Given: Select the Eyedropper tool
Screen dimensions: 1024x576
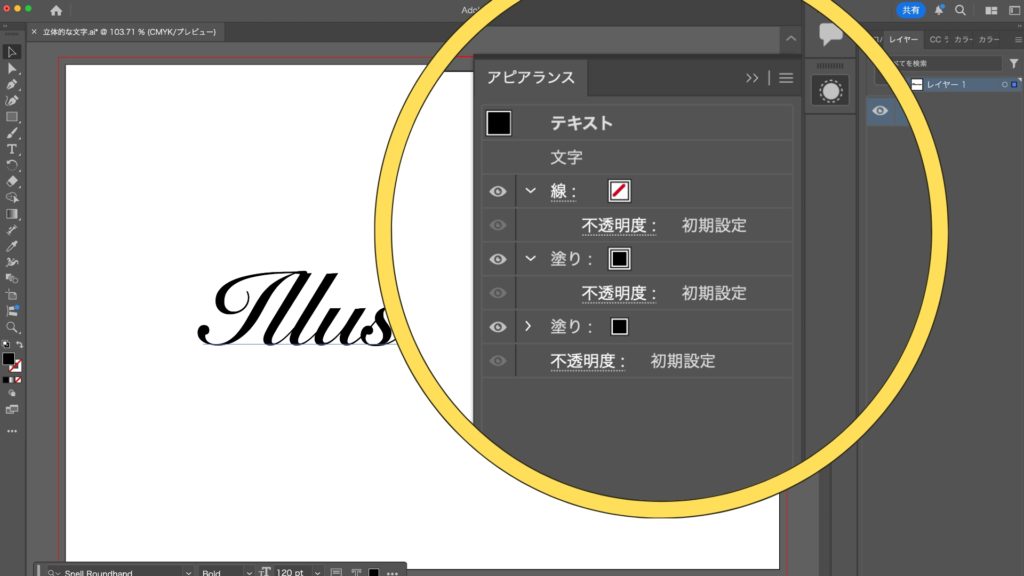Looking at the screenshot, I should pos(12,245).
